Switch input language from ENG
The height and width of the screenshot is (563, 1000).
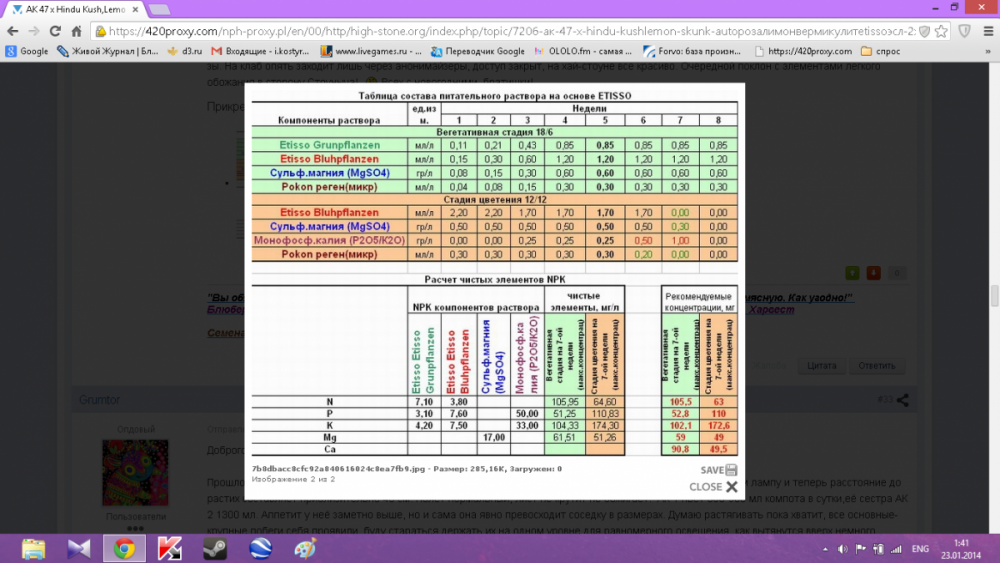coord(920,549)
